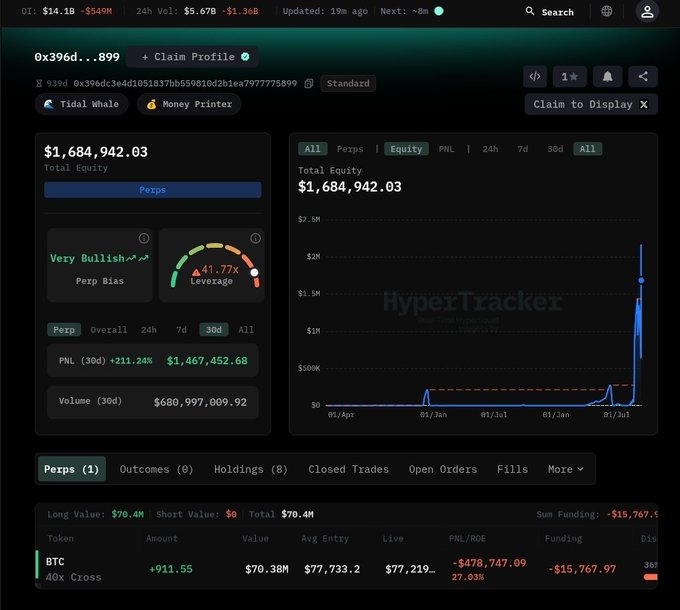Open the Perps (1) tab
This screenshot has height=610, width=680.
click(x=72, y=469)
